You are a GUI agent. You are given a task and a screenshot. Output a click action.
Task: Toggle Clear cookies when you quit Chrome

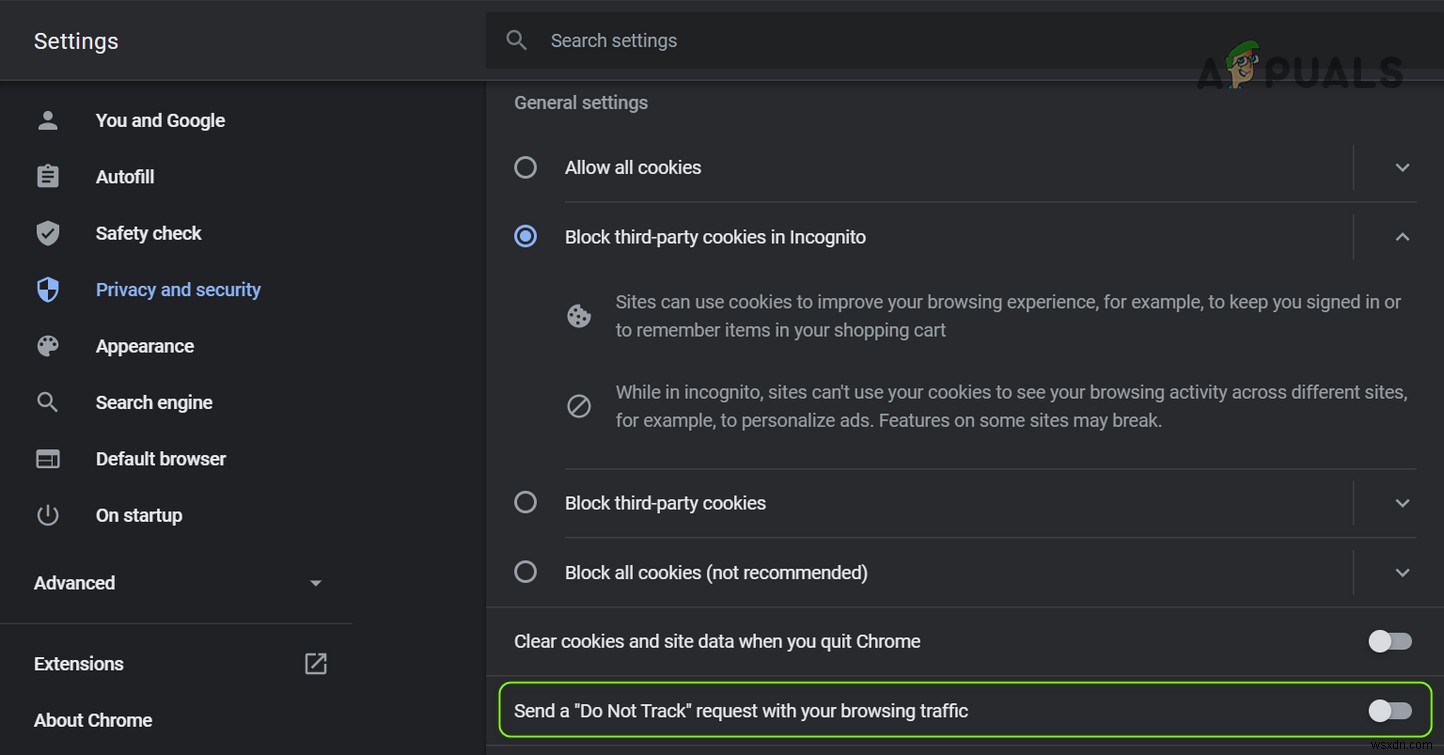(1390, 641)
